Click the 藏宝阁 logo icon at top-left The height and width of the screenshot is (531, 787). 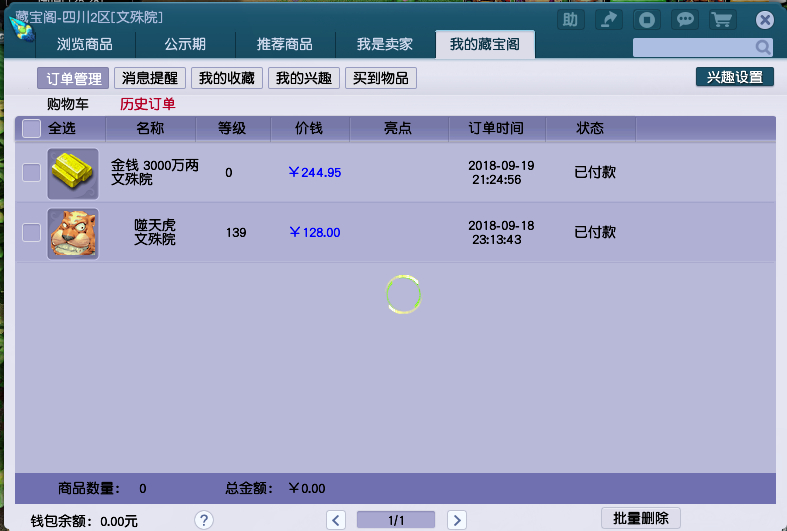point(21,28)
